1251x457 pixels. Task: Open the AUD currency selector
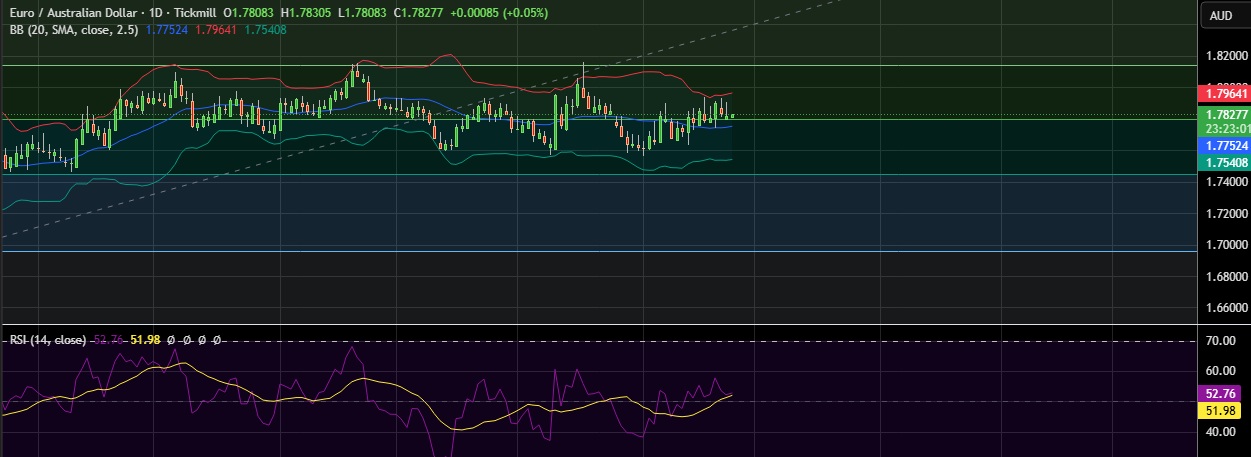pos(1221,15)
